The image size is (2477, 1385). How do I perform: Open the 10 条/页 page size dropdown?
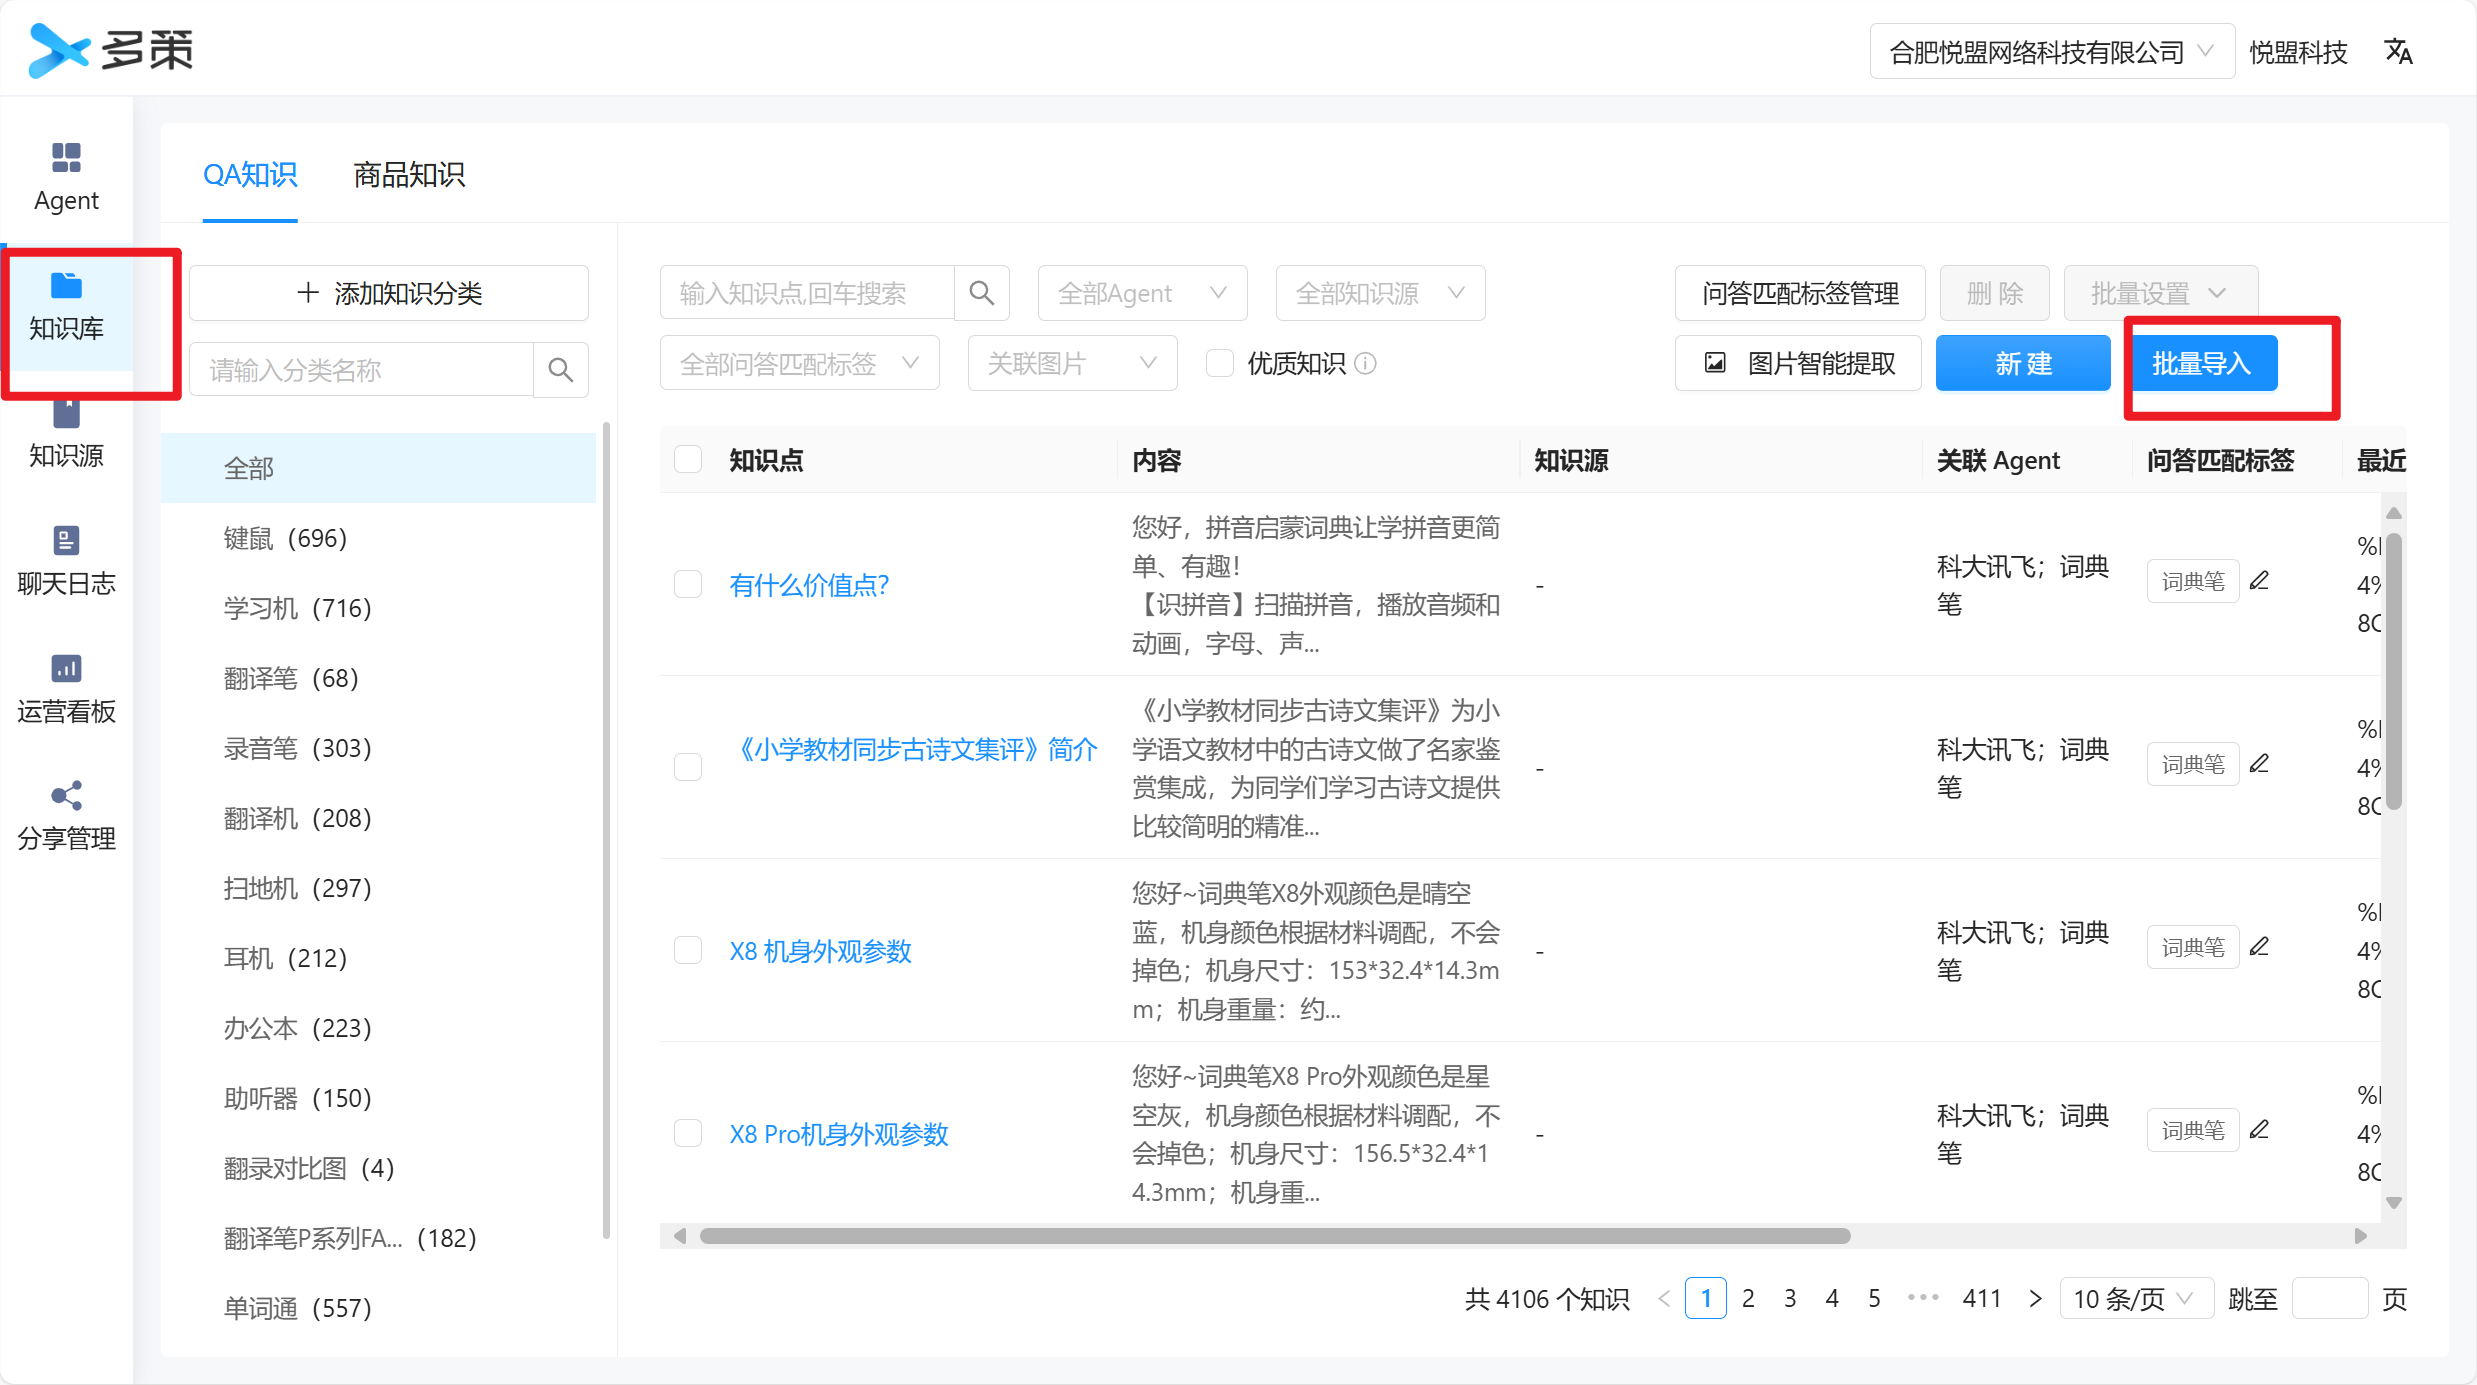(x=2136, y=1299)
